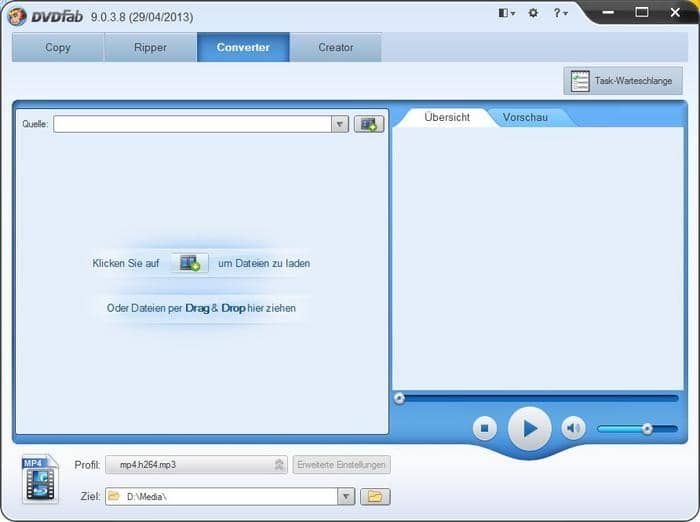Switch to the Copy tab
The image size is (700, 522).
(x=58, y=47)
